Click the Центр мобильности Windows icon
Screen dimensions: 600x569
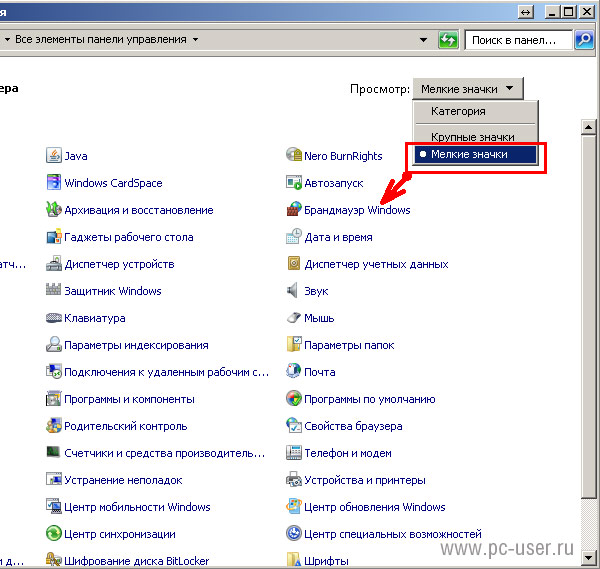tap(54, 507)
